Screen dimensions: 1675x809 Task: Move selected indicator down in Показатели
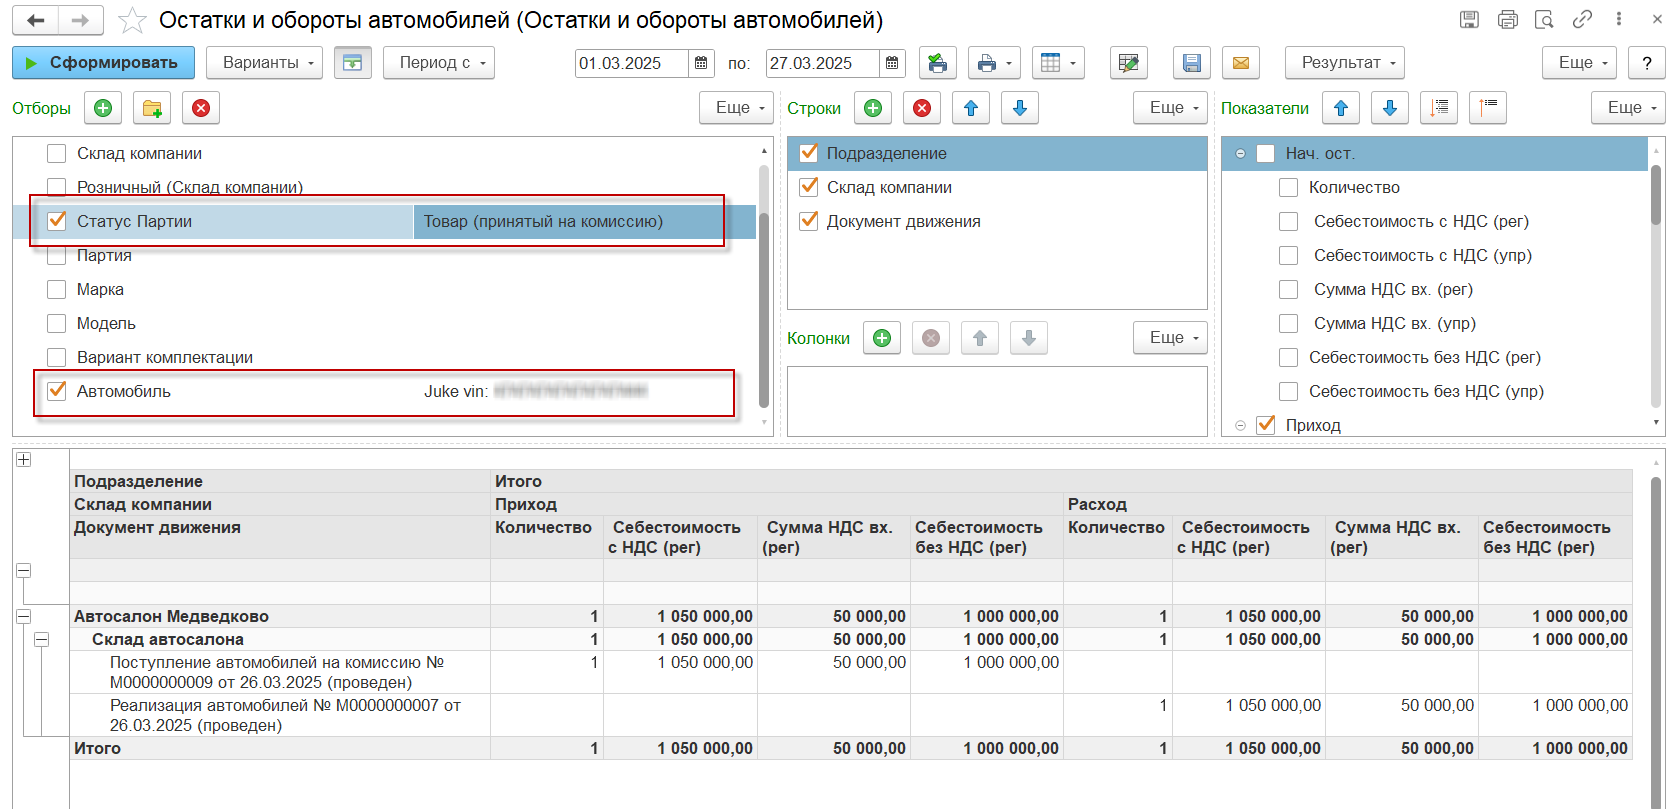click(x=1390, y=108)
